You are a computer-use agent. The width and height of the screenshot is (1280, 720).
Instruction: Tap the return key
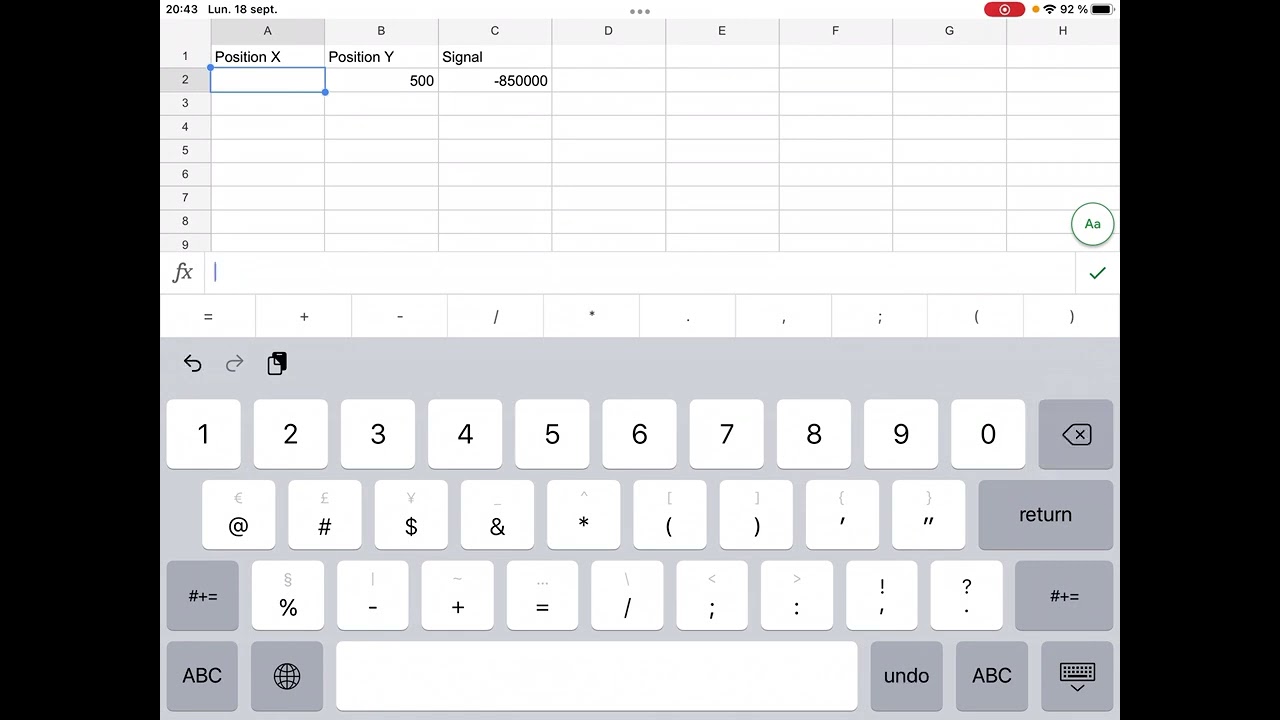pyautogui.click(x=1045, y=515)
